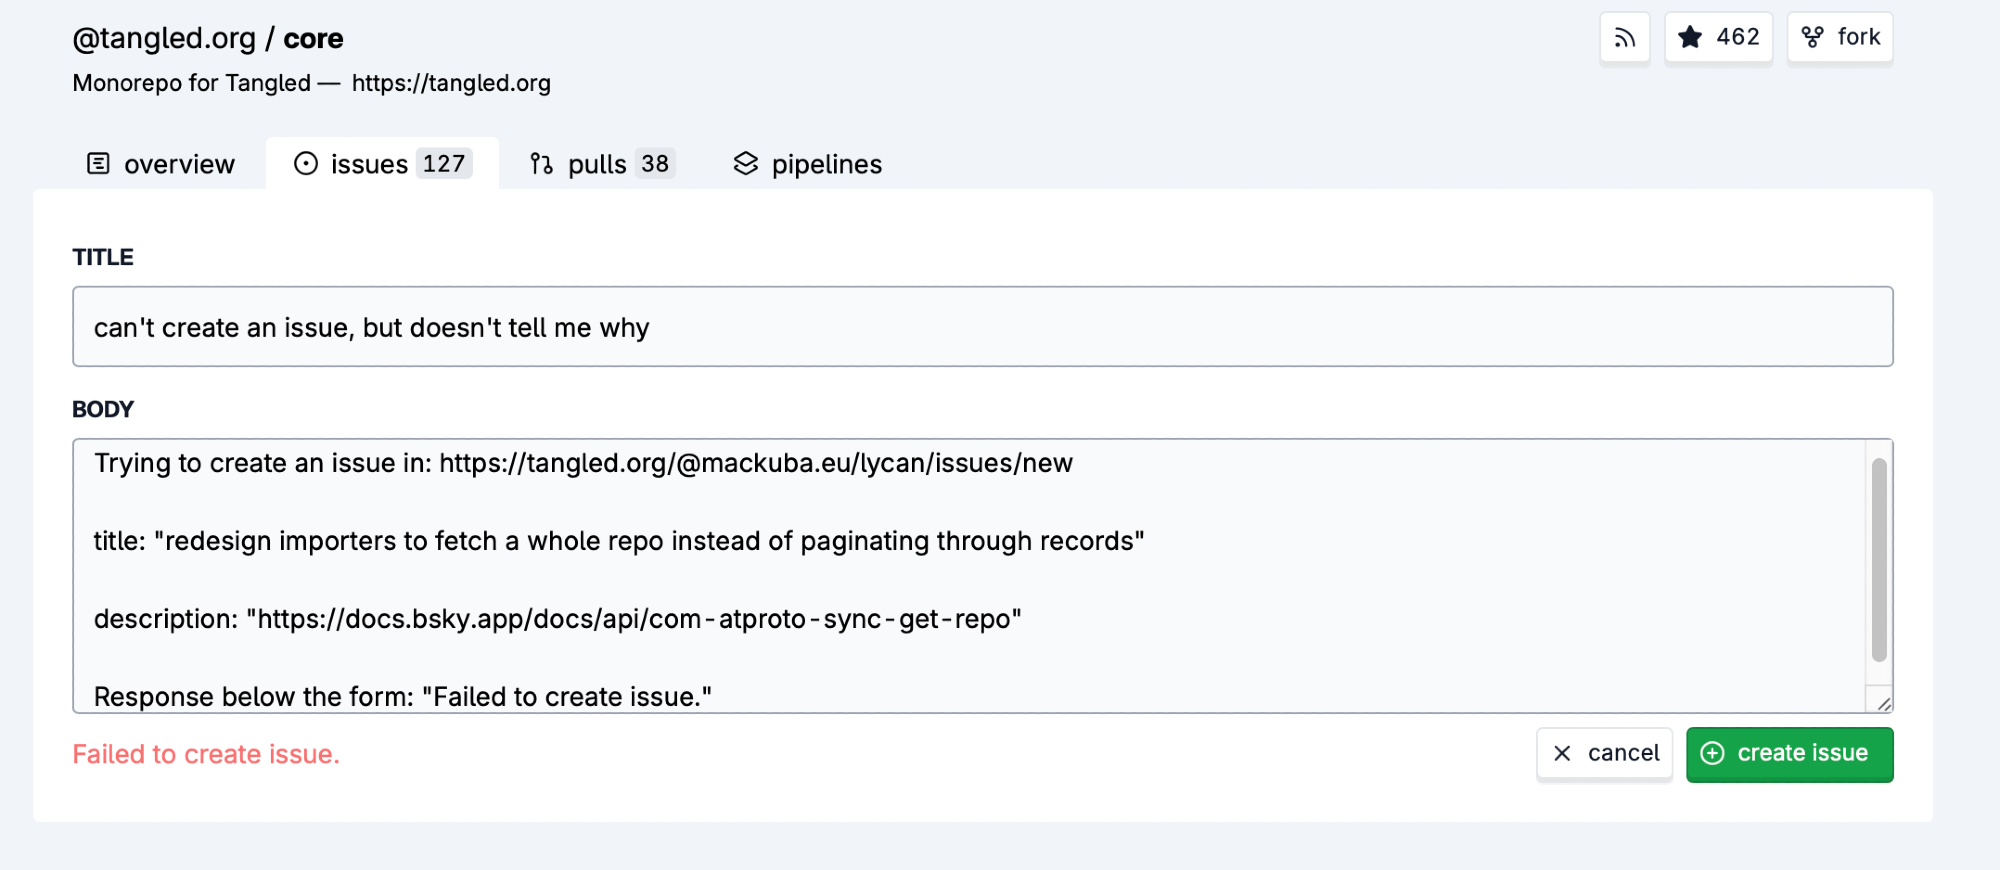Screen dimensions: 2000x870
Task: Open the core repository name link
Action: pos(313,39)
